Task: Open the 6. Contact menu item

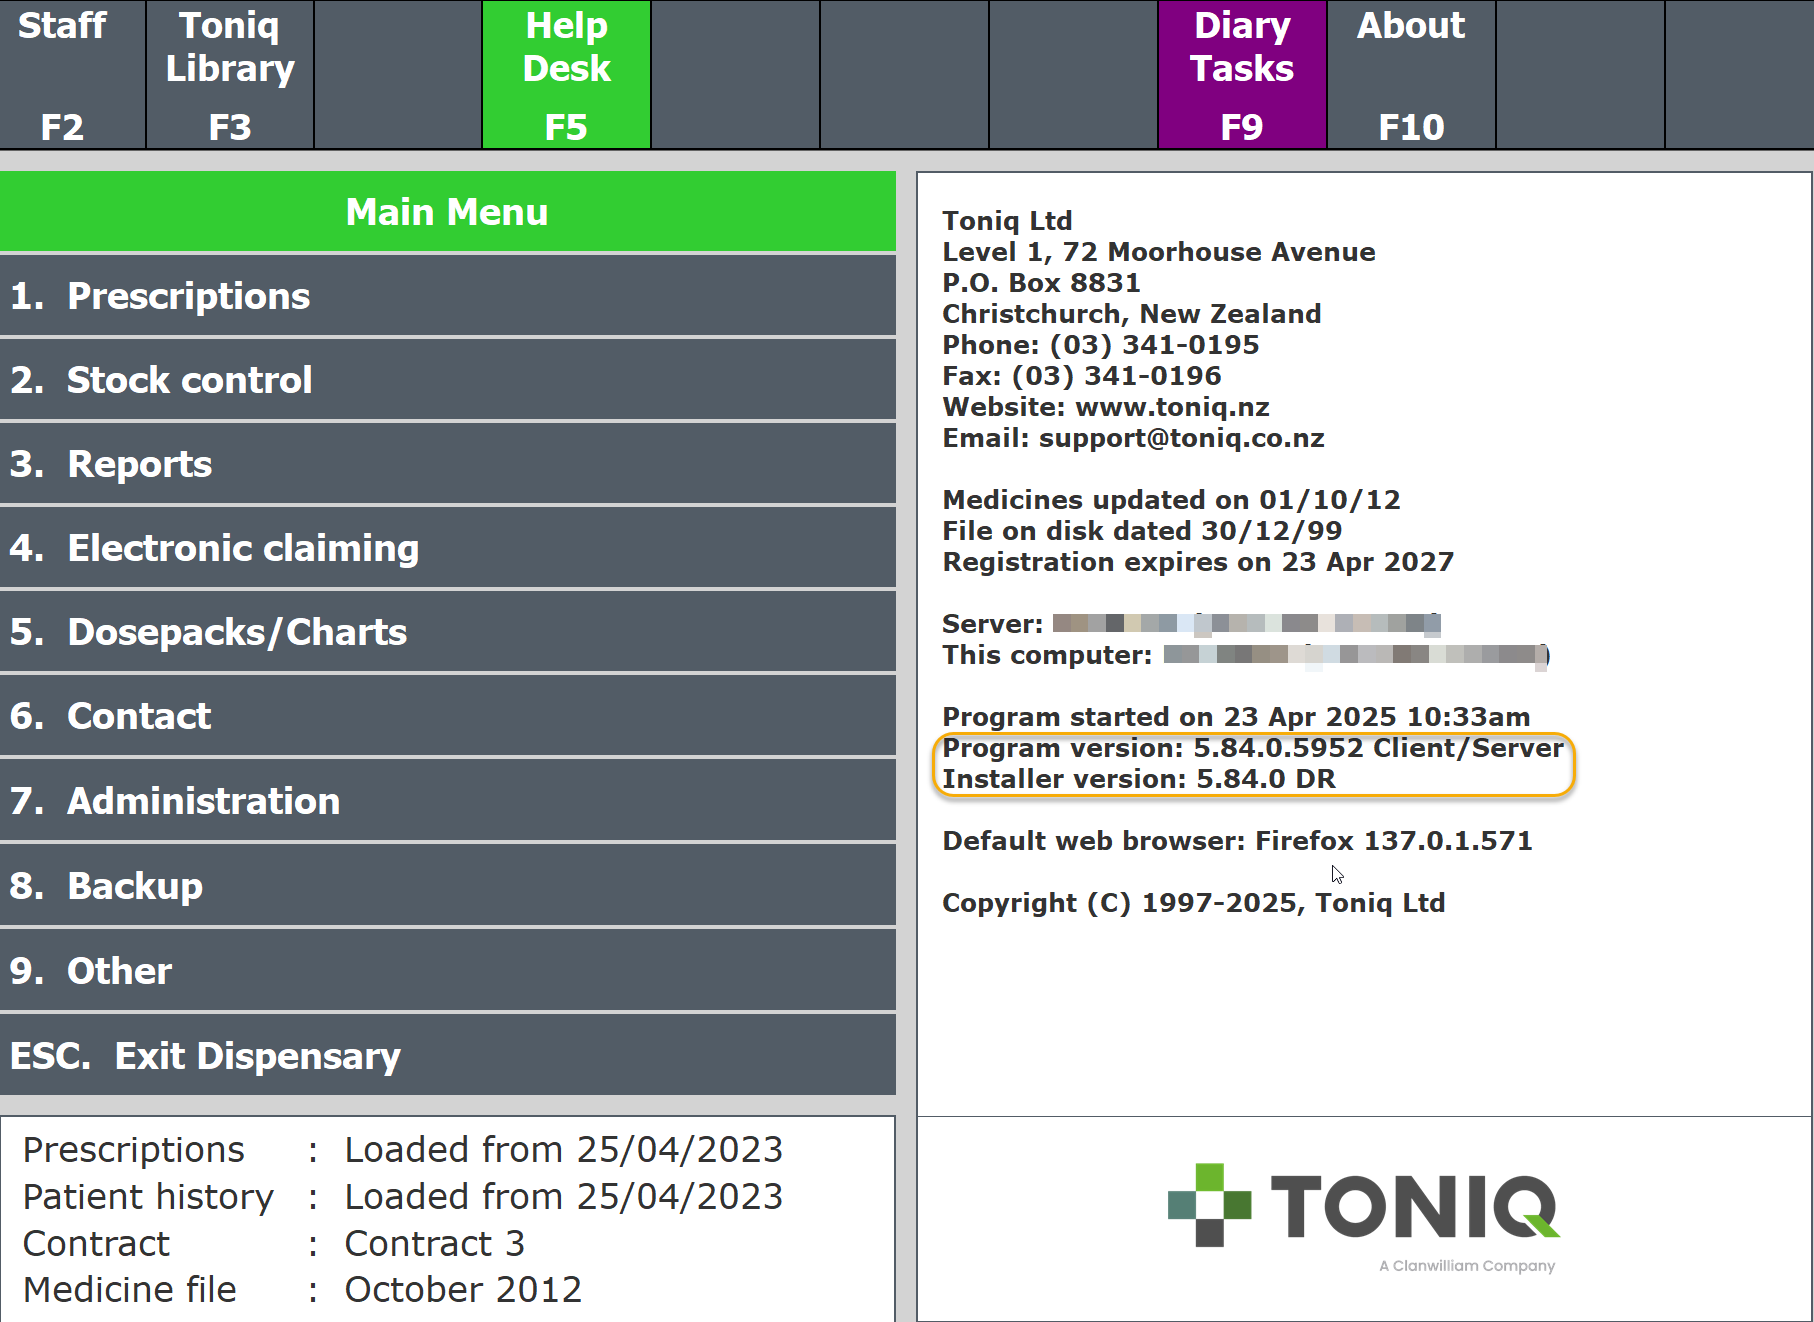Action: pyautogui.click(x=448, y=716)
